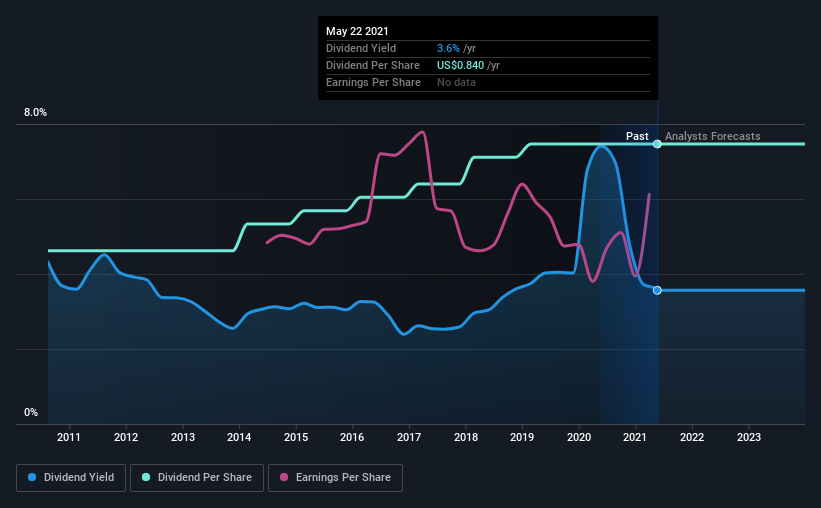This screenshot has width=821, height=508.
Task: Select the 2014 year label on the timeline
Action: 239,437
